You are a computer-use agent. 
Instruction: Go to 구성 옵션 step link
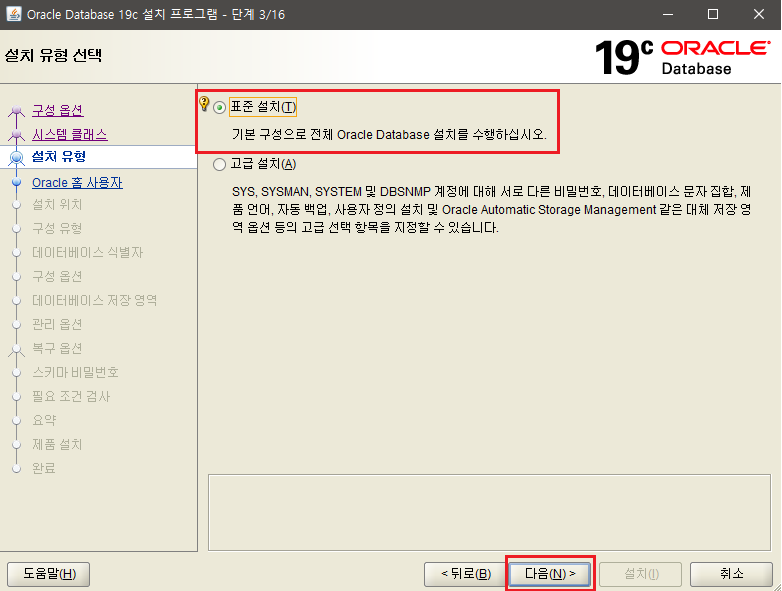(x=58, y=110)
